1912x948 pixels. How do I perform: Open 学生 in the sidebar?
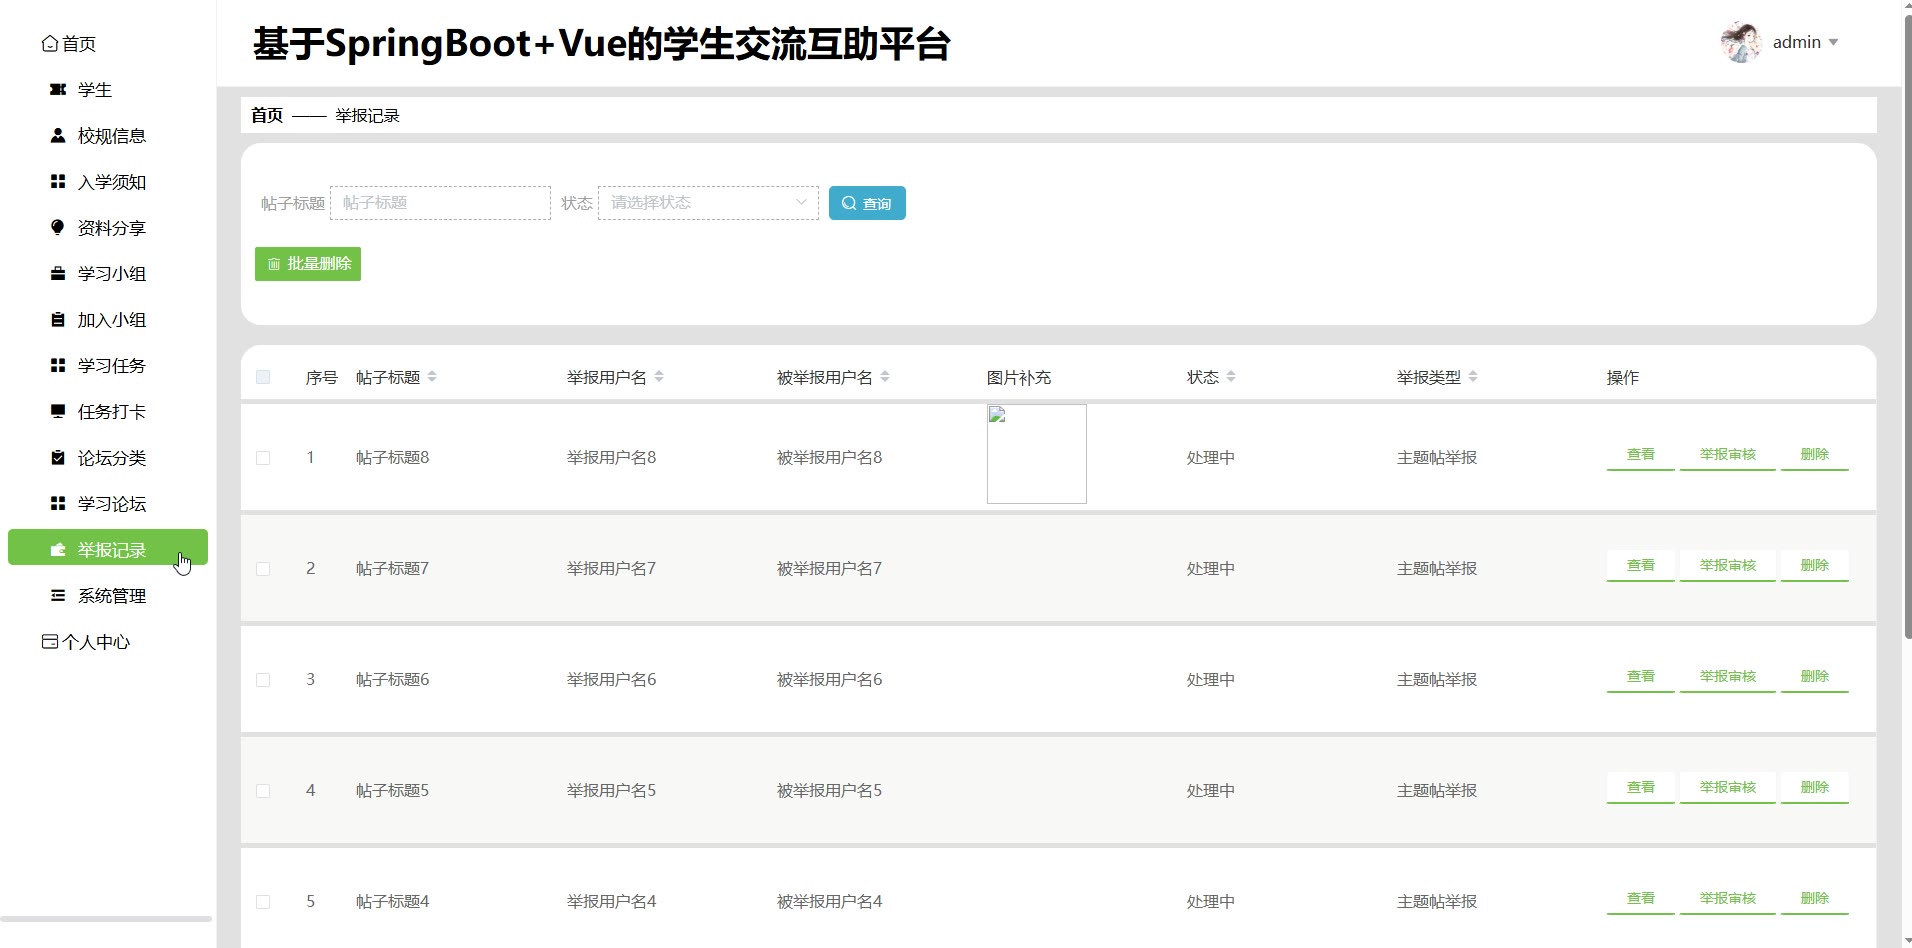coord(95,90)
